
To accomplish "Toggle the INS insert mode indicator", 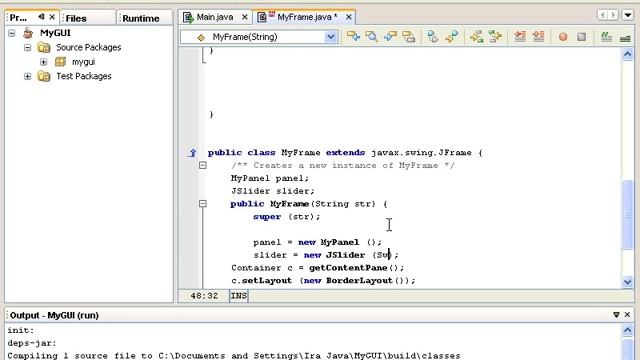I will tap(239, 296).
